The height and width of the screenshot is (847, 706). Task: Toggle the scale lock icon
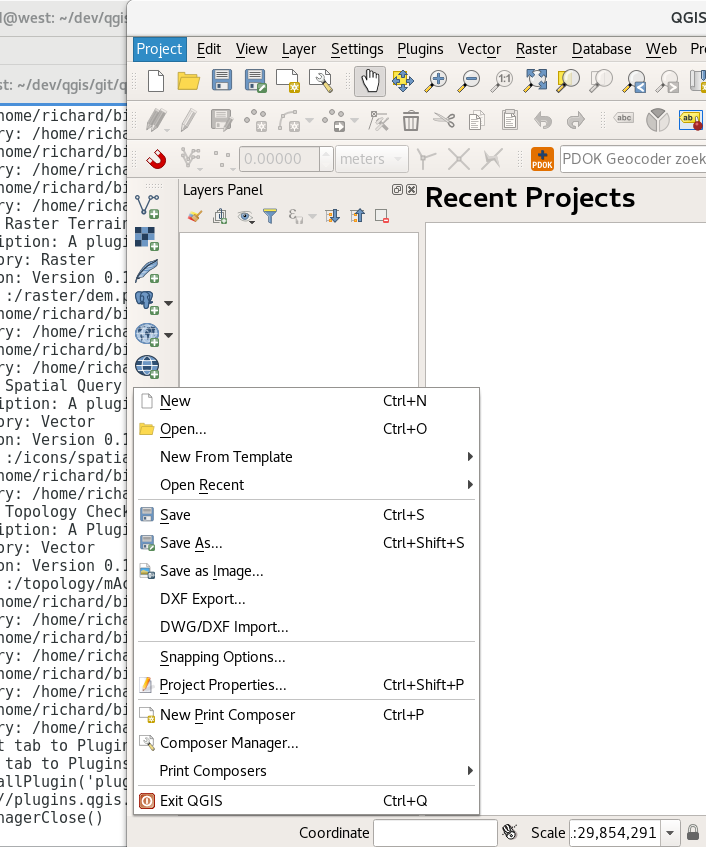point(693,832)
